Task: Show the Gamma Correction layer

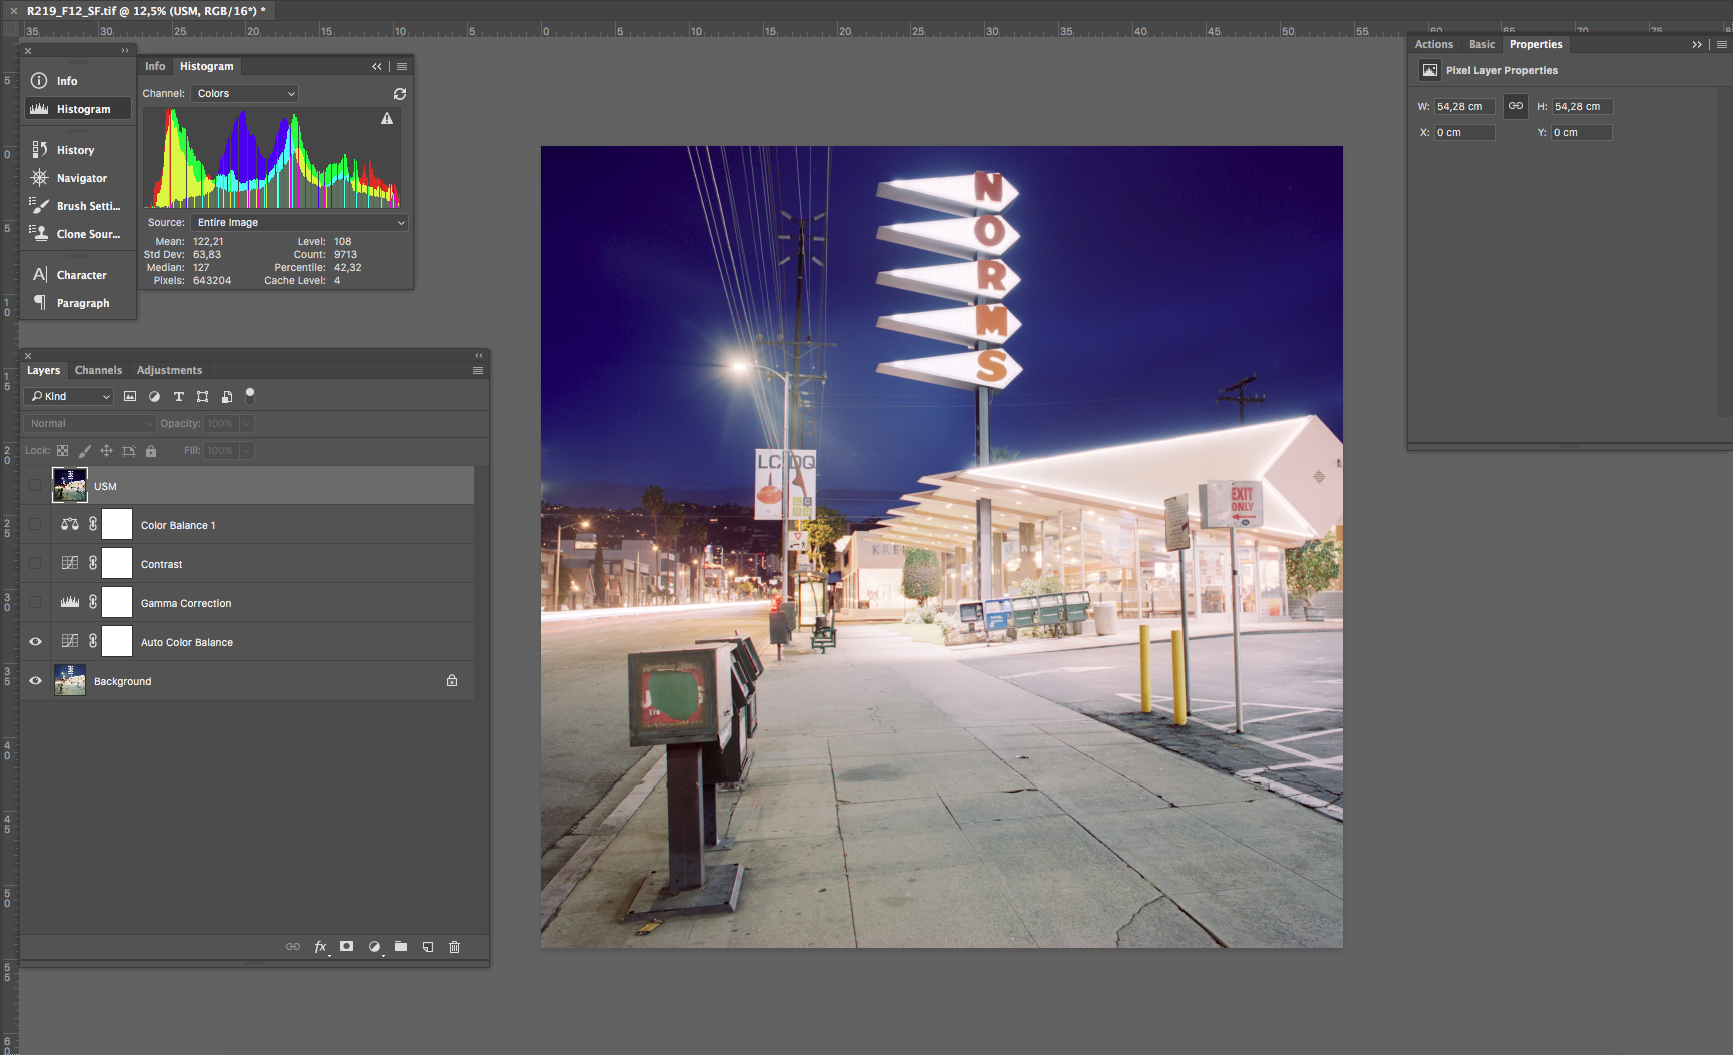Action: coord(36,603)
